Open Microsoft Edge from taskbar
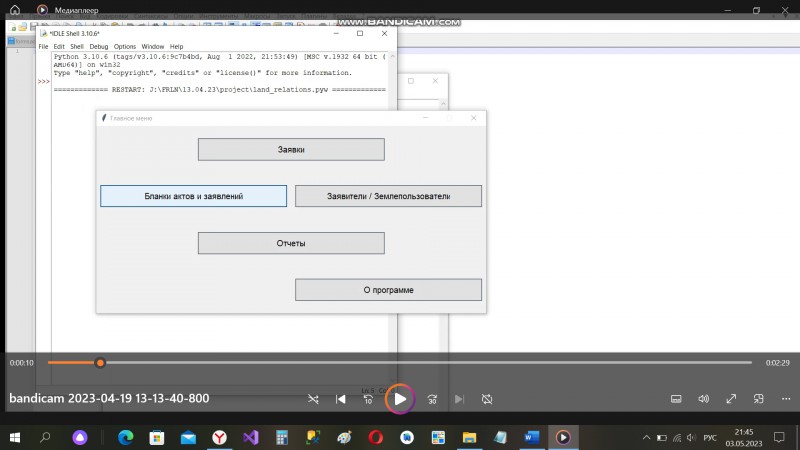This screenshot has width=800, height=450. pos(126,438)
